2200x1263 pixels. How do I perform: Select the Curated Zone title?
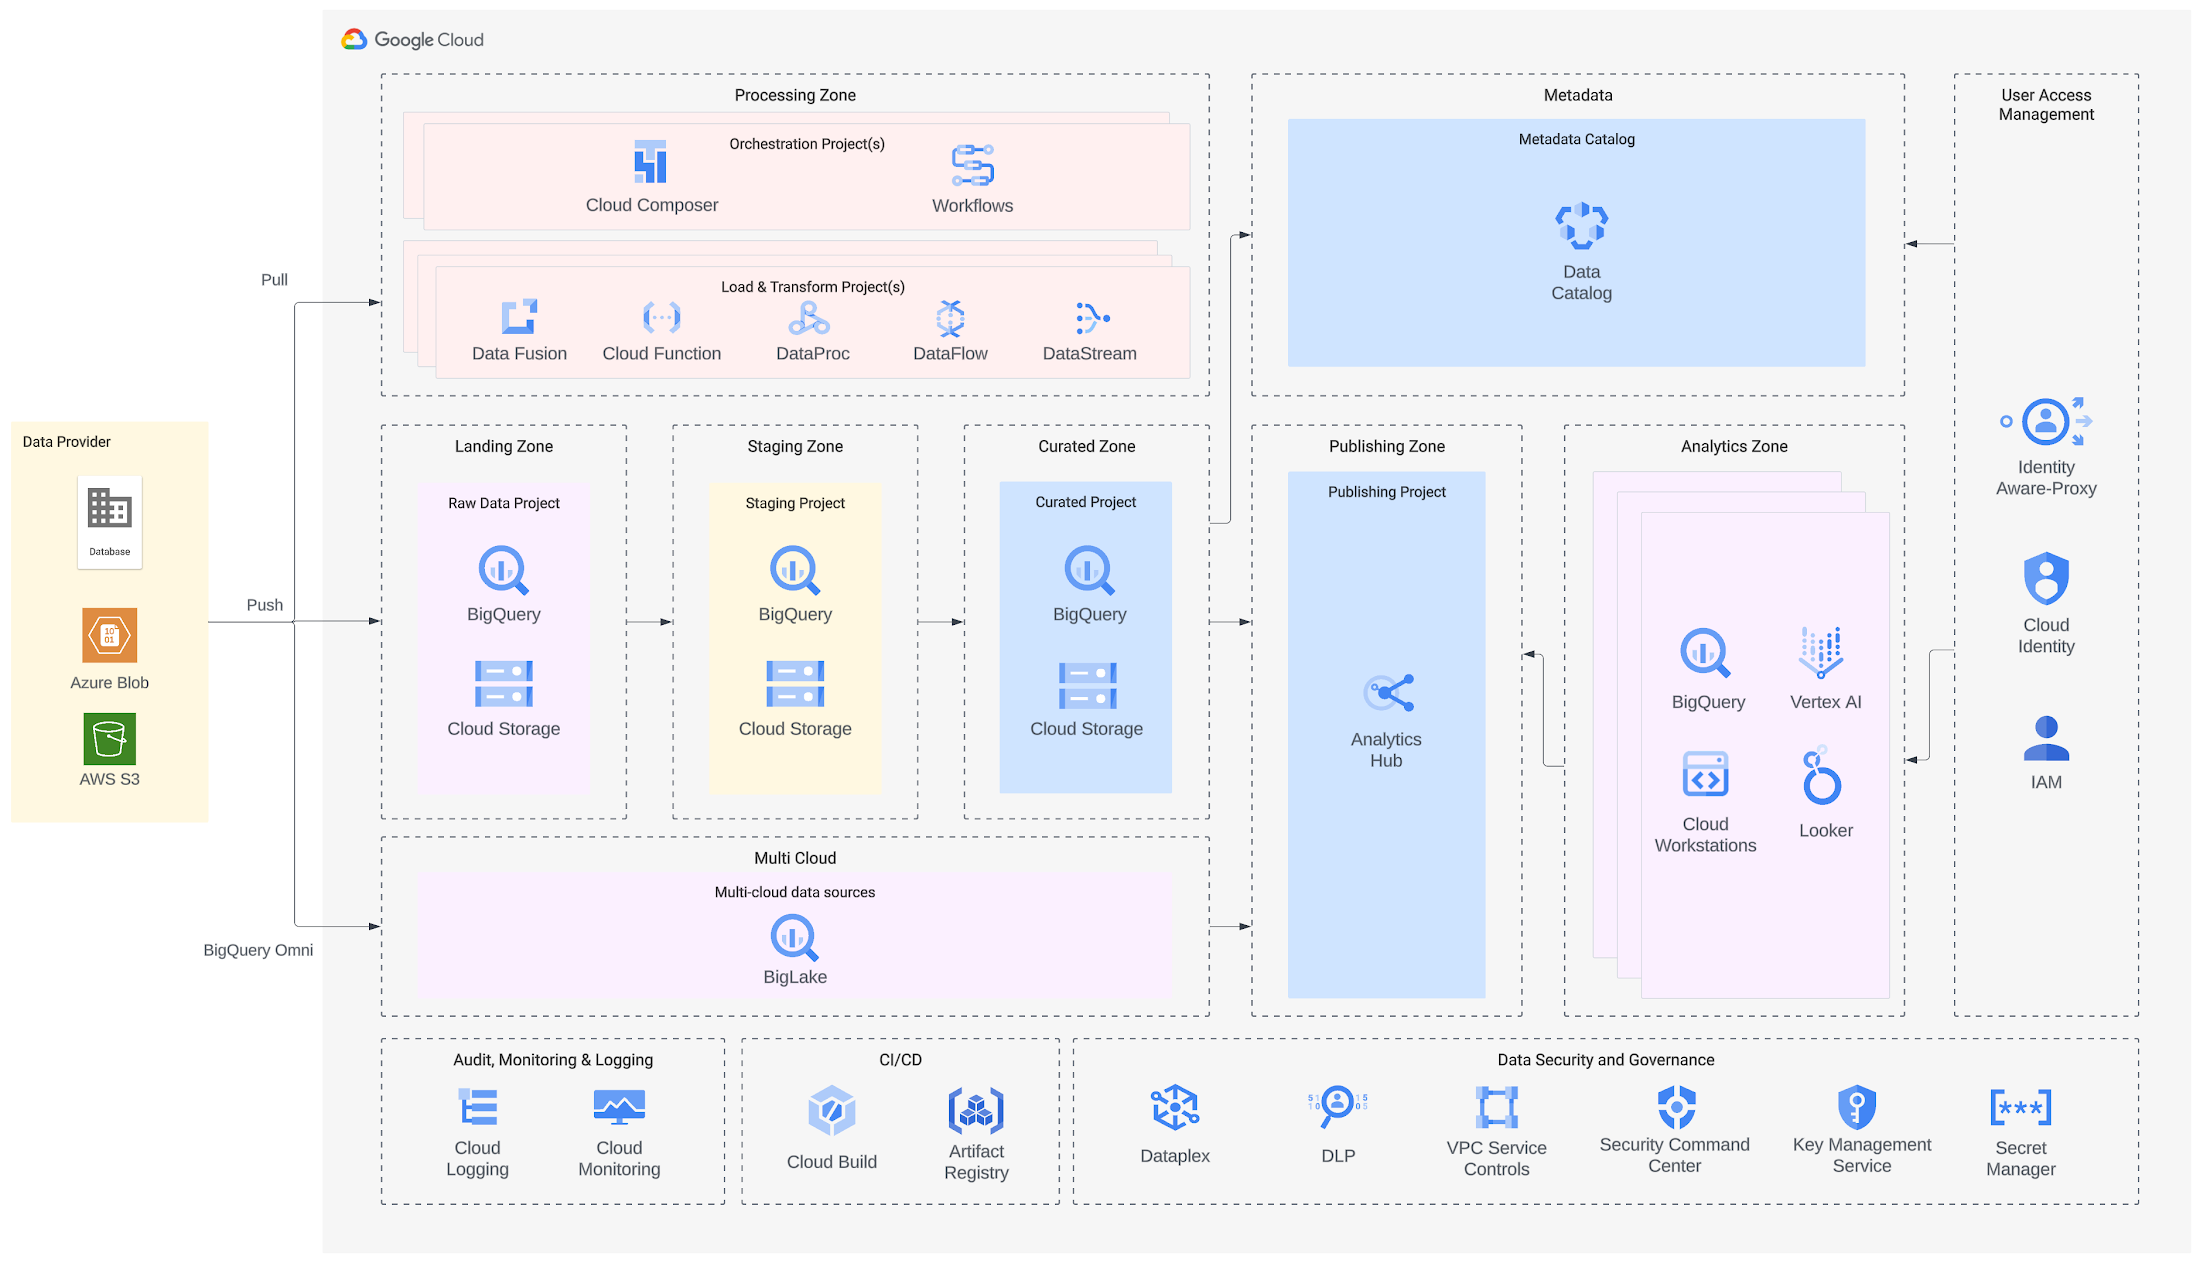tap(1087, 446)
